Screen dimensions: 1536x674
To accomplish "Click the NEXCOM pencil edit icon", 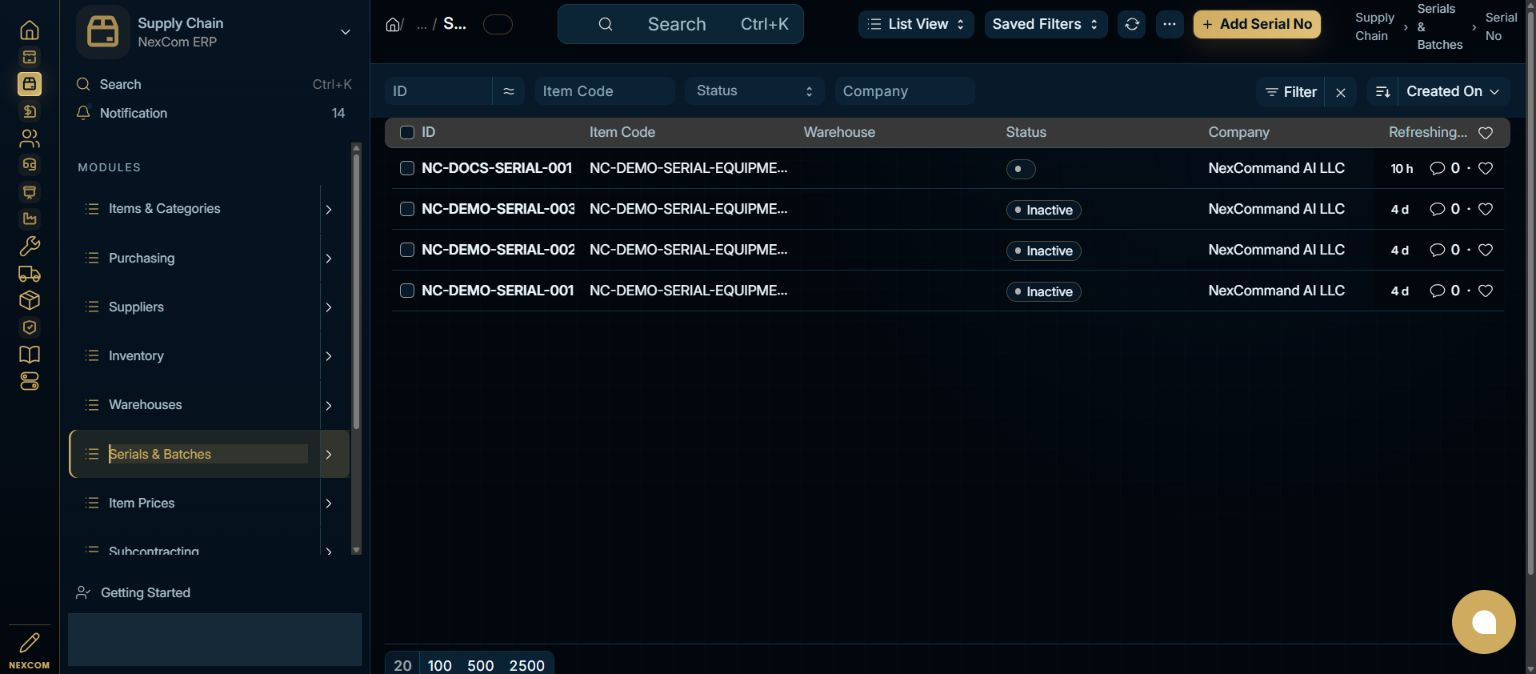I will [x=29, y=643].
